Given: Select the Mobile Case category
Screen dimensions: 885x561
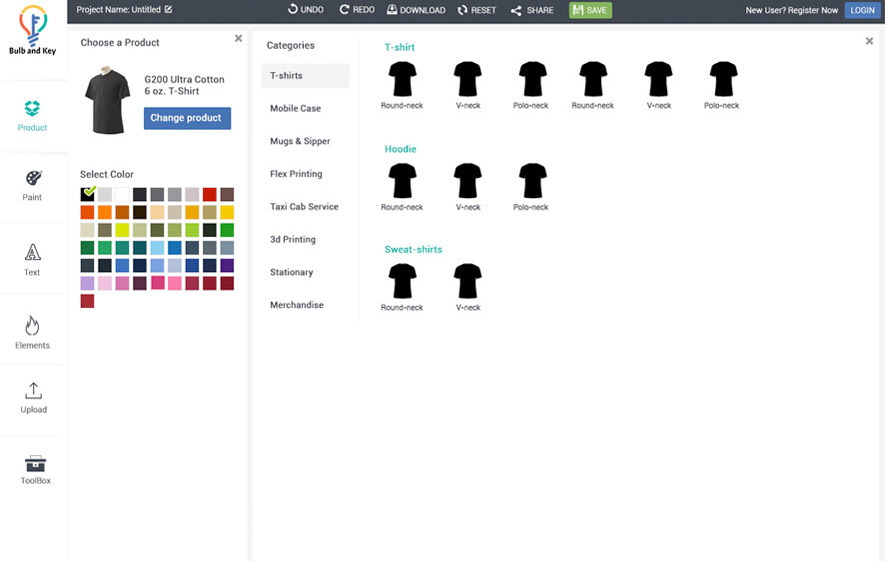Looking at the screenshot, I should [295, 108].
